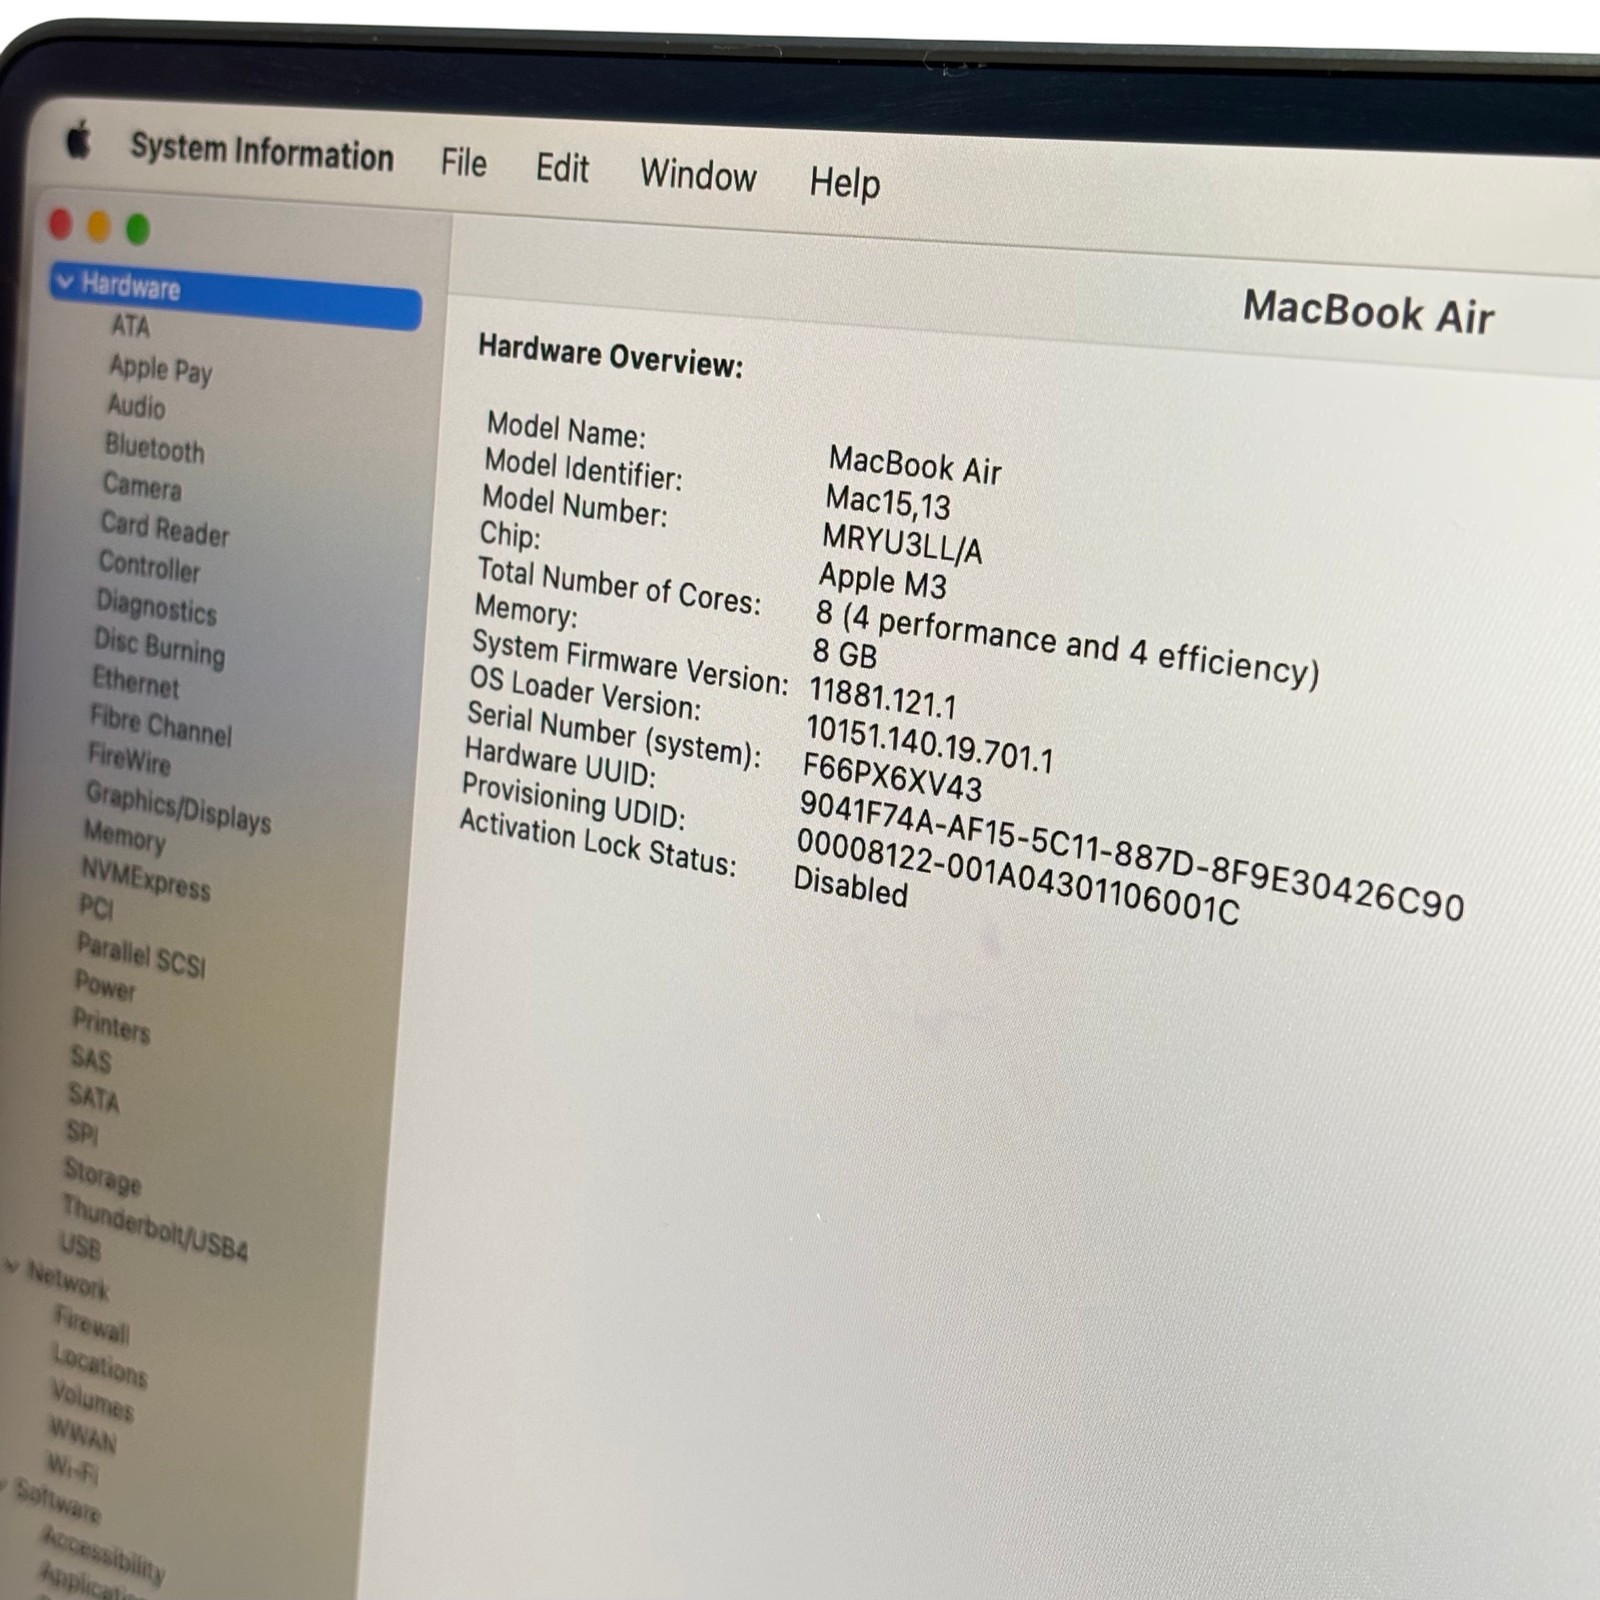1600x1600 pixels.
Task: Open the Apple menu icon
Action: pyautogui.click(x=79, y=141)
